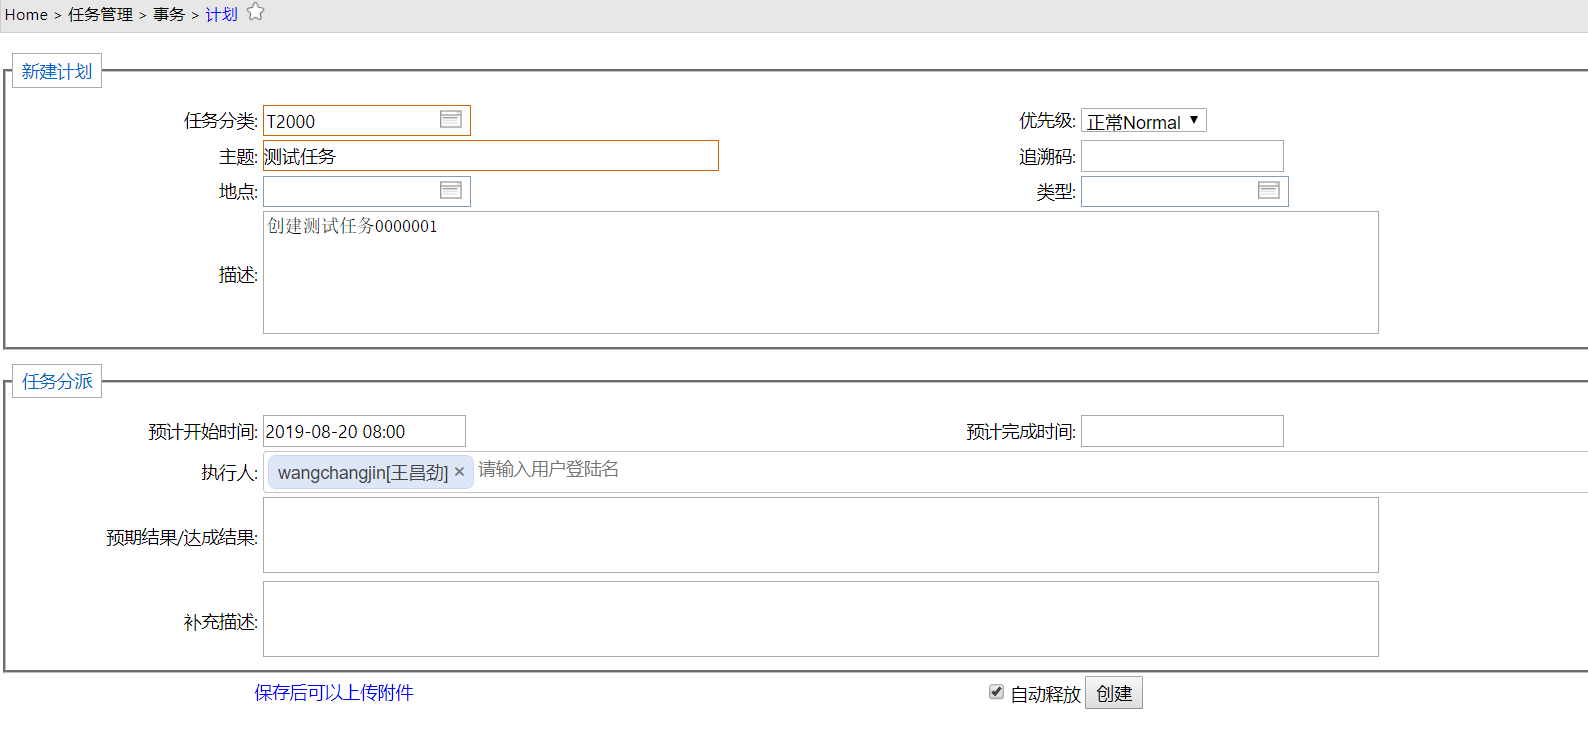Open 事务 in the breadcrumb
Screen dimensions: 1588x743
tap(169, 15)
